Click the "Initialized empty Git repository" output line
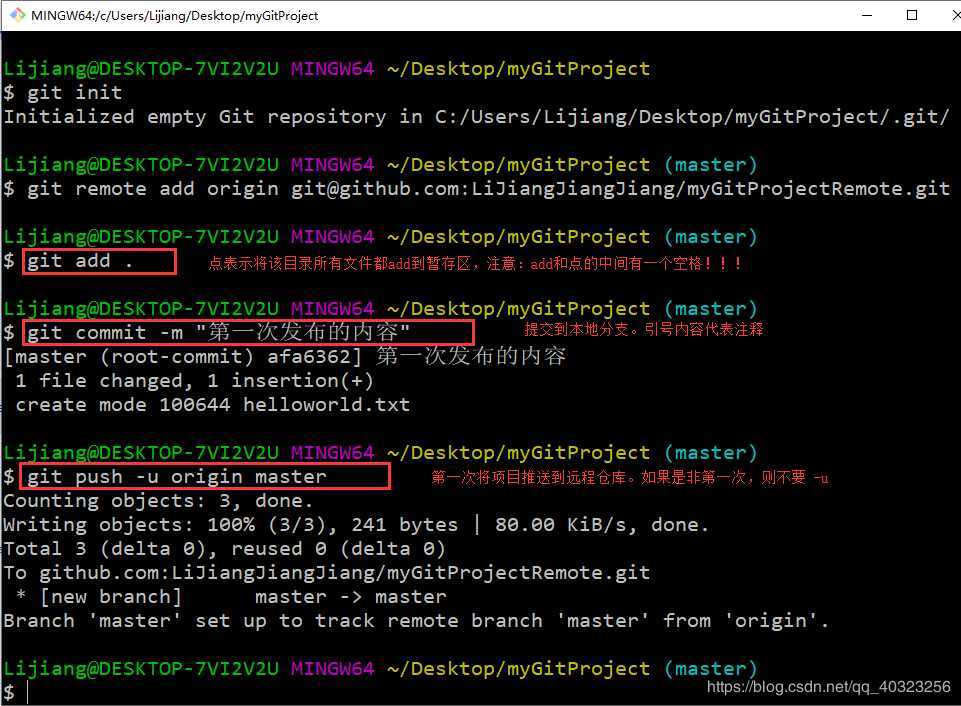The image size is (961, 706). [x=476, y=116]
